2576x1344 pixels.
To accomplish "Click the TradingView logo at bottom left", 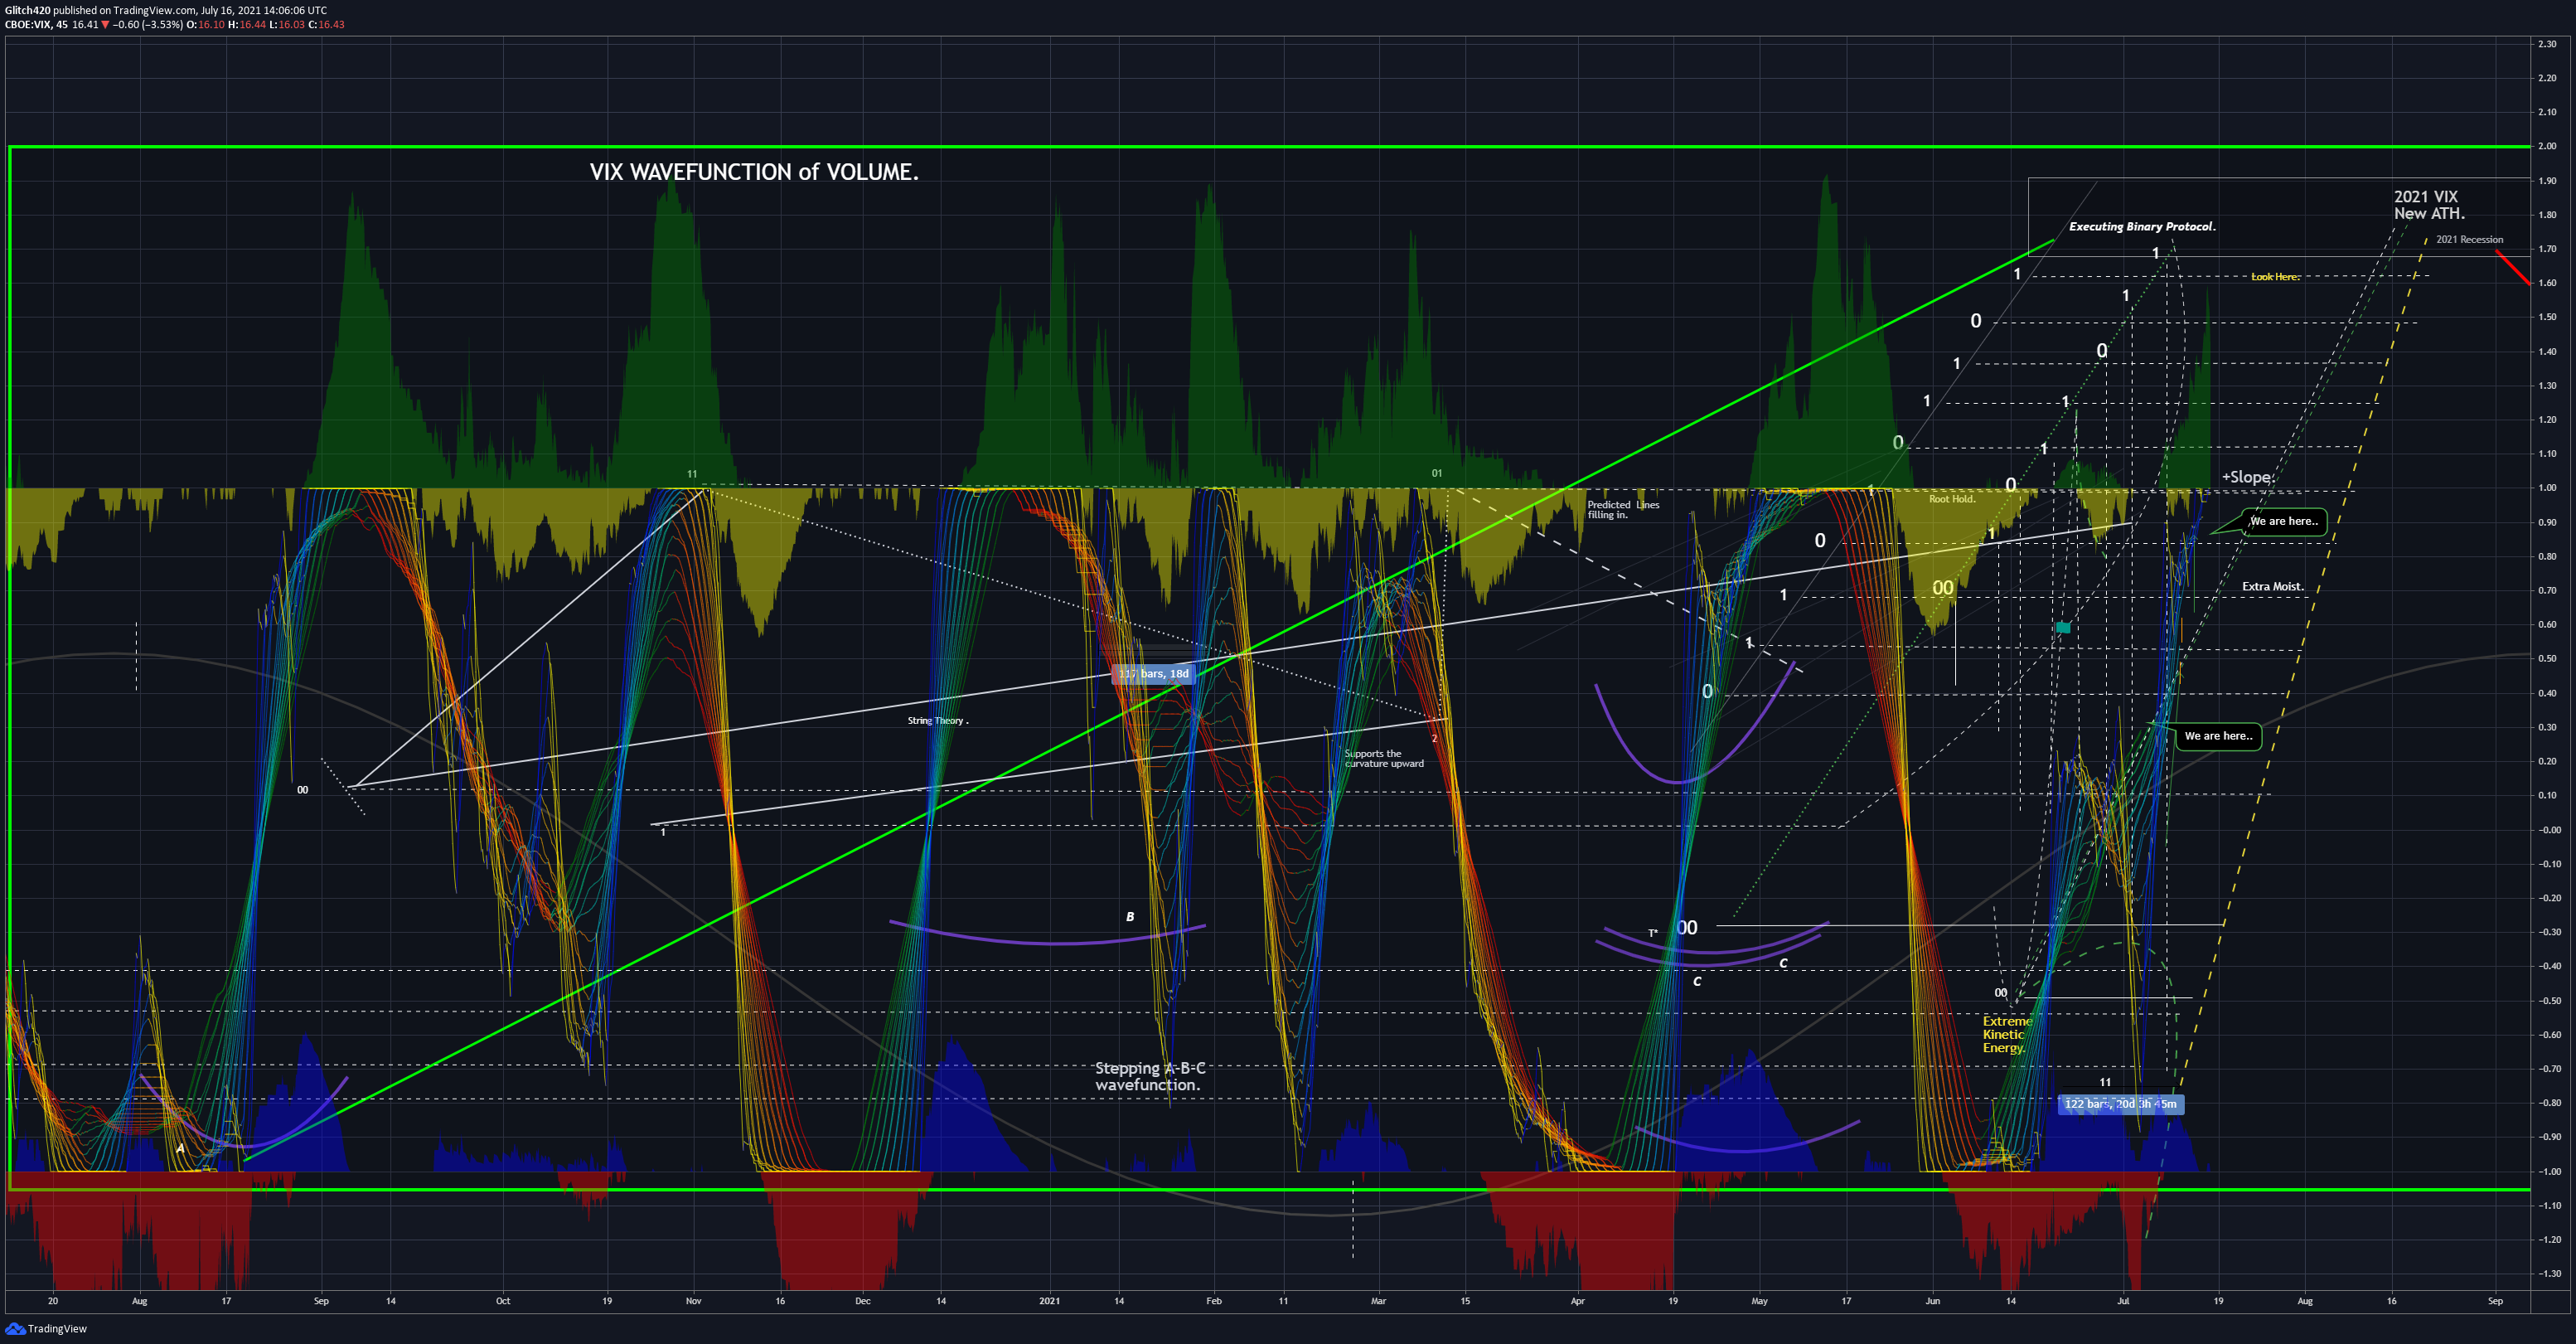I will pyautogui.click(x=46, y=1328).
